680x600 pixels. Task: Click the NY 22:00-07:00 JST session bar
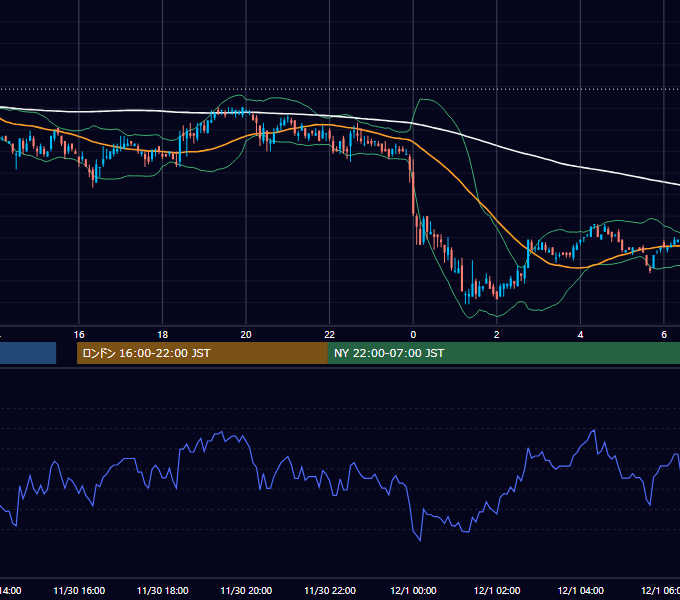click(503, 353)
